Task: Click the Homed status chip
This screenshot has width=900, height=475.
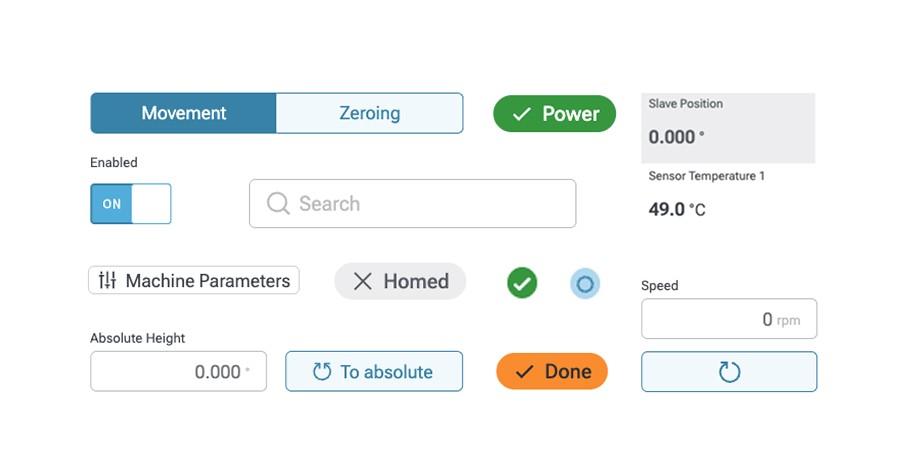Action: point(400,282)
